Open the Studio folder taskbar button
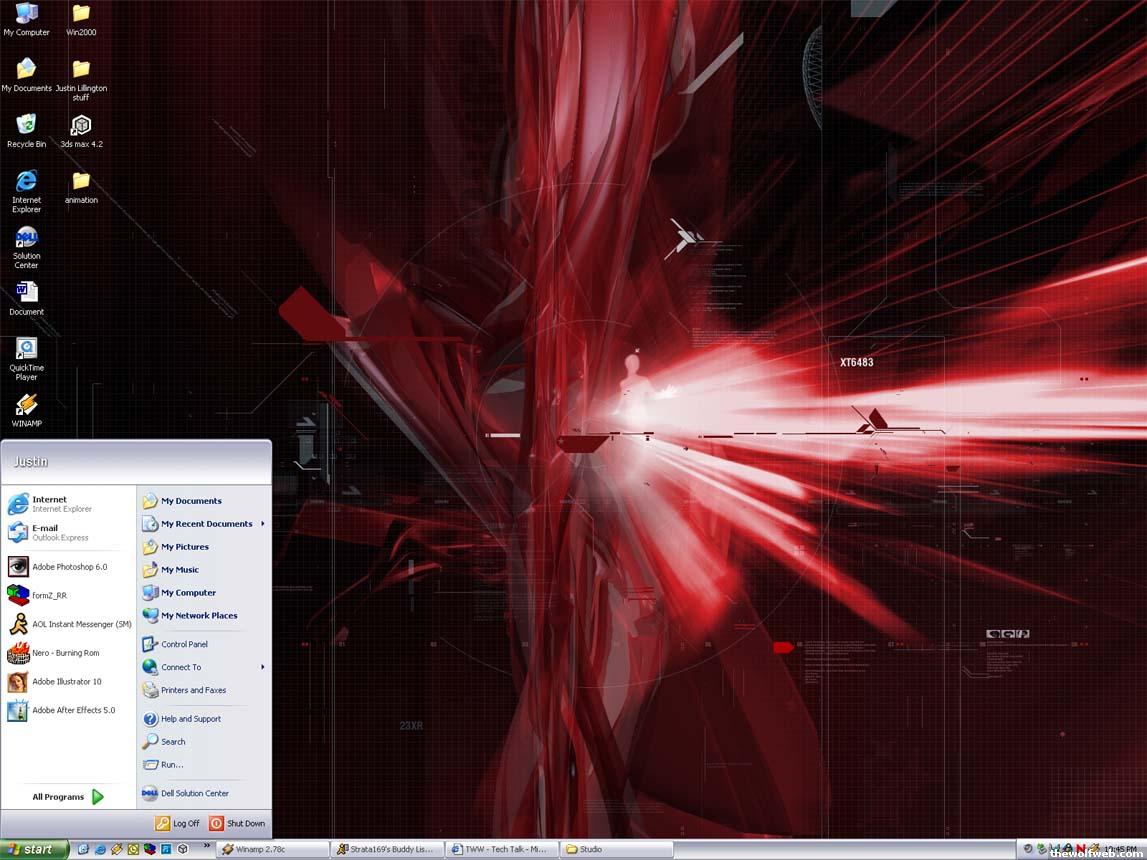This screenshot has height=860, width=1147. 615,849
